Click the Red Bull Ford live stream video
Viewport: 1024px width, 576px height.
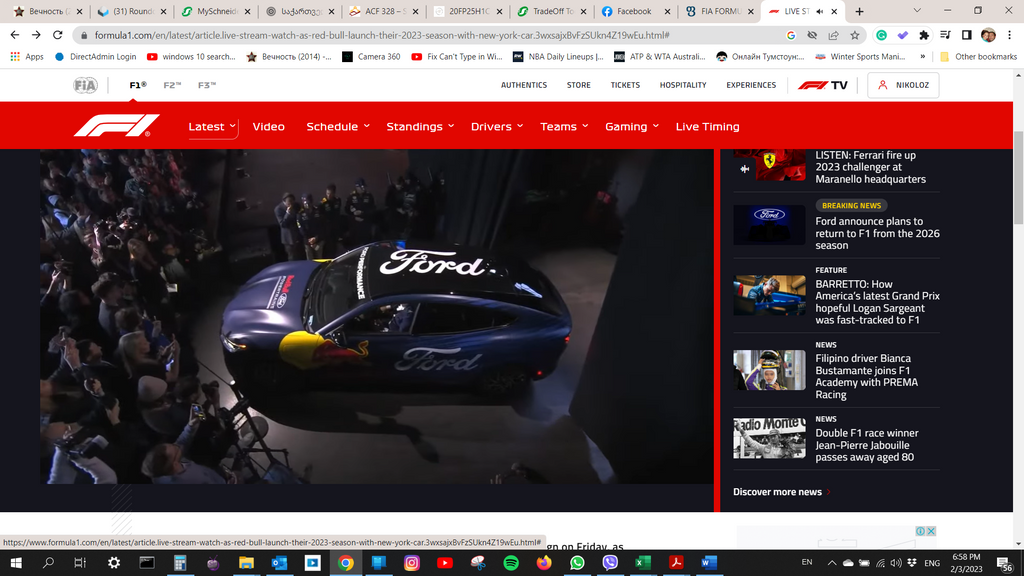pos(377,316)
